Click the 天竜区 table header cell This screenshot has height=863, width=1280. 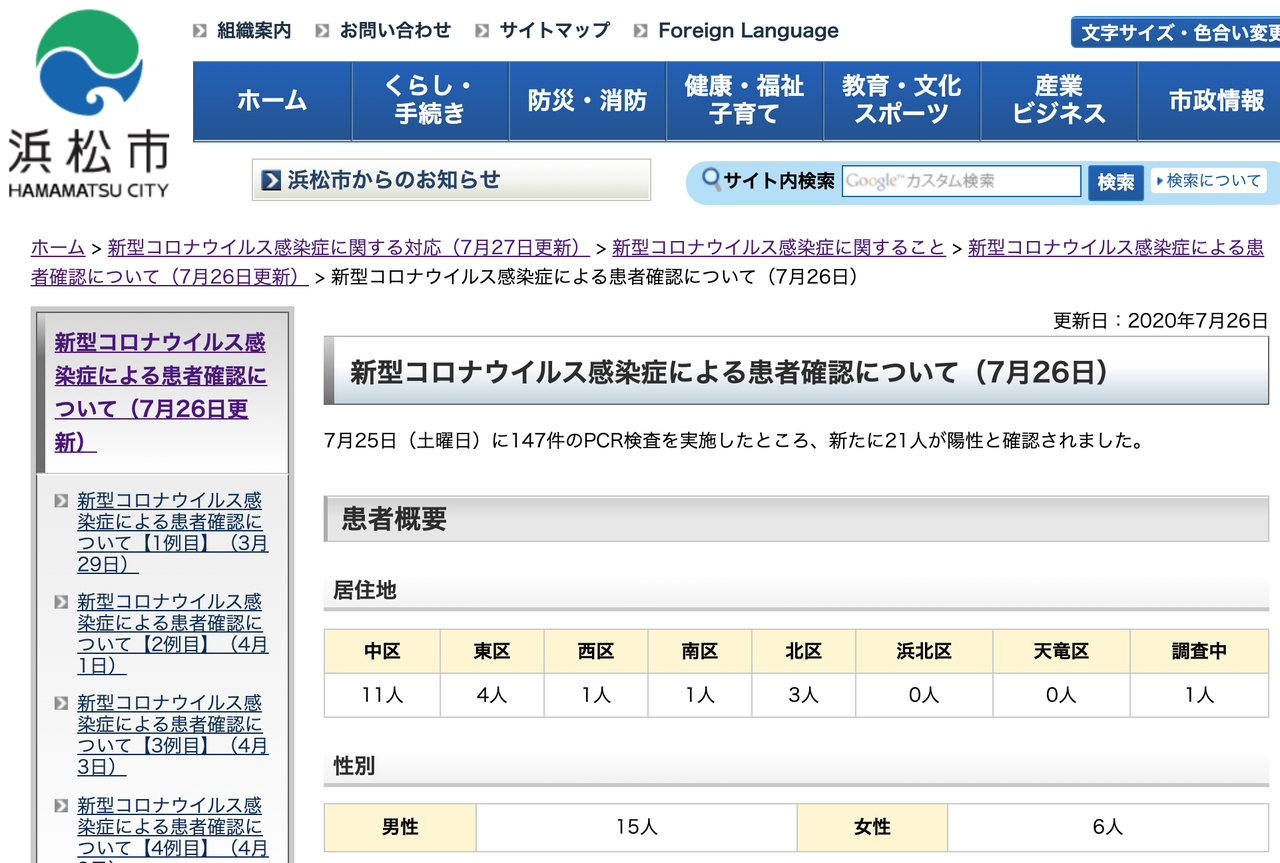(1061, 651)
